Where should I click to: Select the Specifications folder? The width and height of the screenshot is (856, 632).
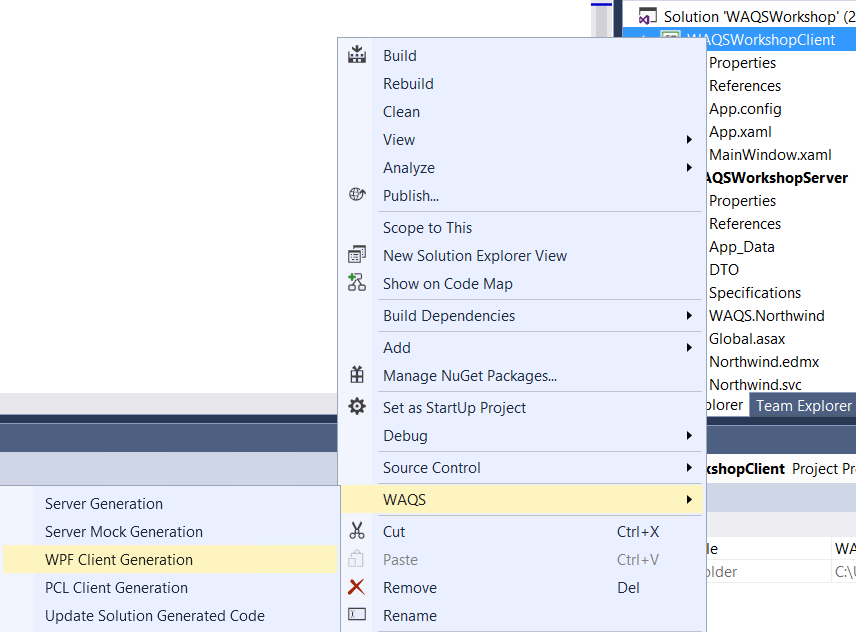tap(755, 293)
